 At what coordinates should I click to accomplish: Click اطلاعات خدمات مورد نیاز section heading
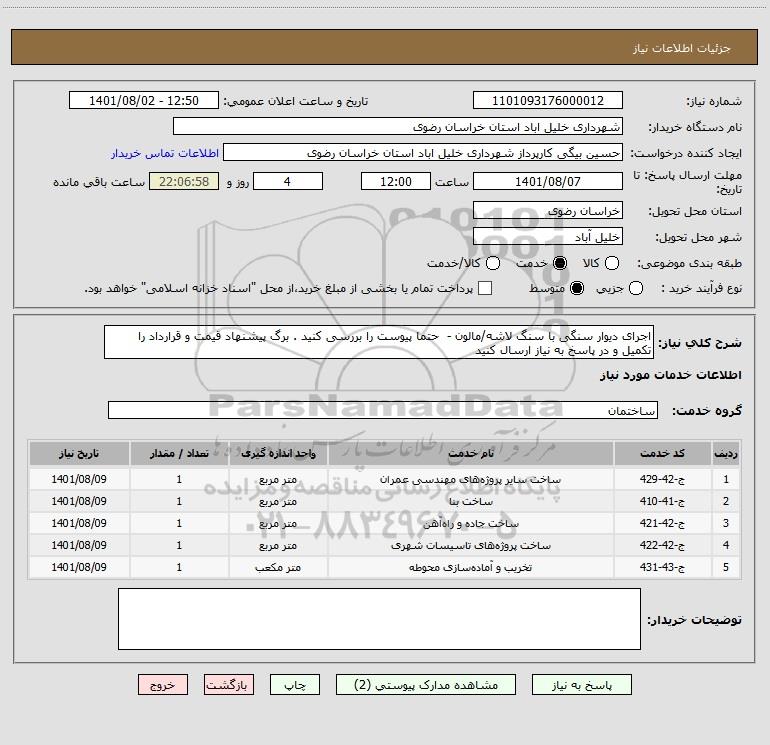[x=671, y=375]
